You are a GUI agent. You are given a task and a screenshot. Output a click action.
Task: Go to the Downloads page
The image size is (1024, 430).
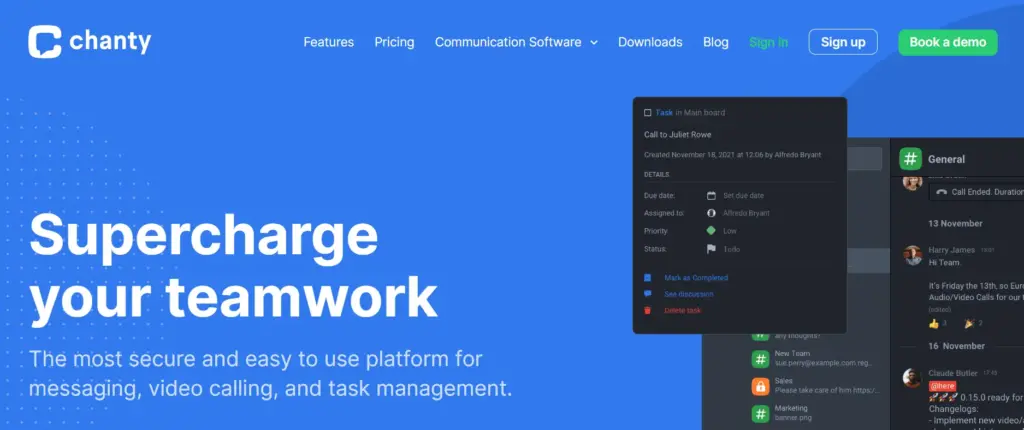point(650,42)
